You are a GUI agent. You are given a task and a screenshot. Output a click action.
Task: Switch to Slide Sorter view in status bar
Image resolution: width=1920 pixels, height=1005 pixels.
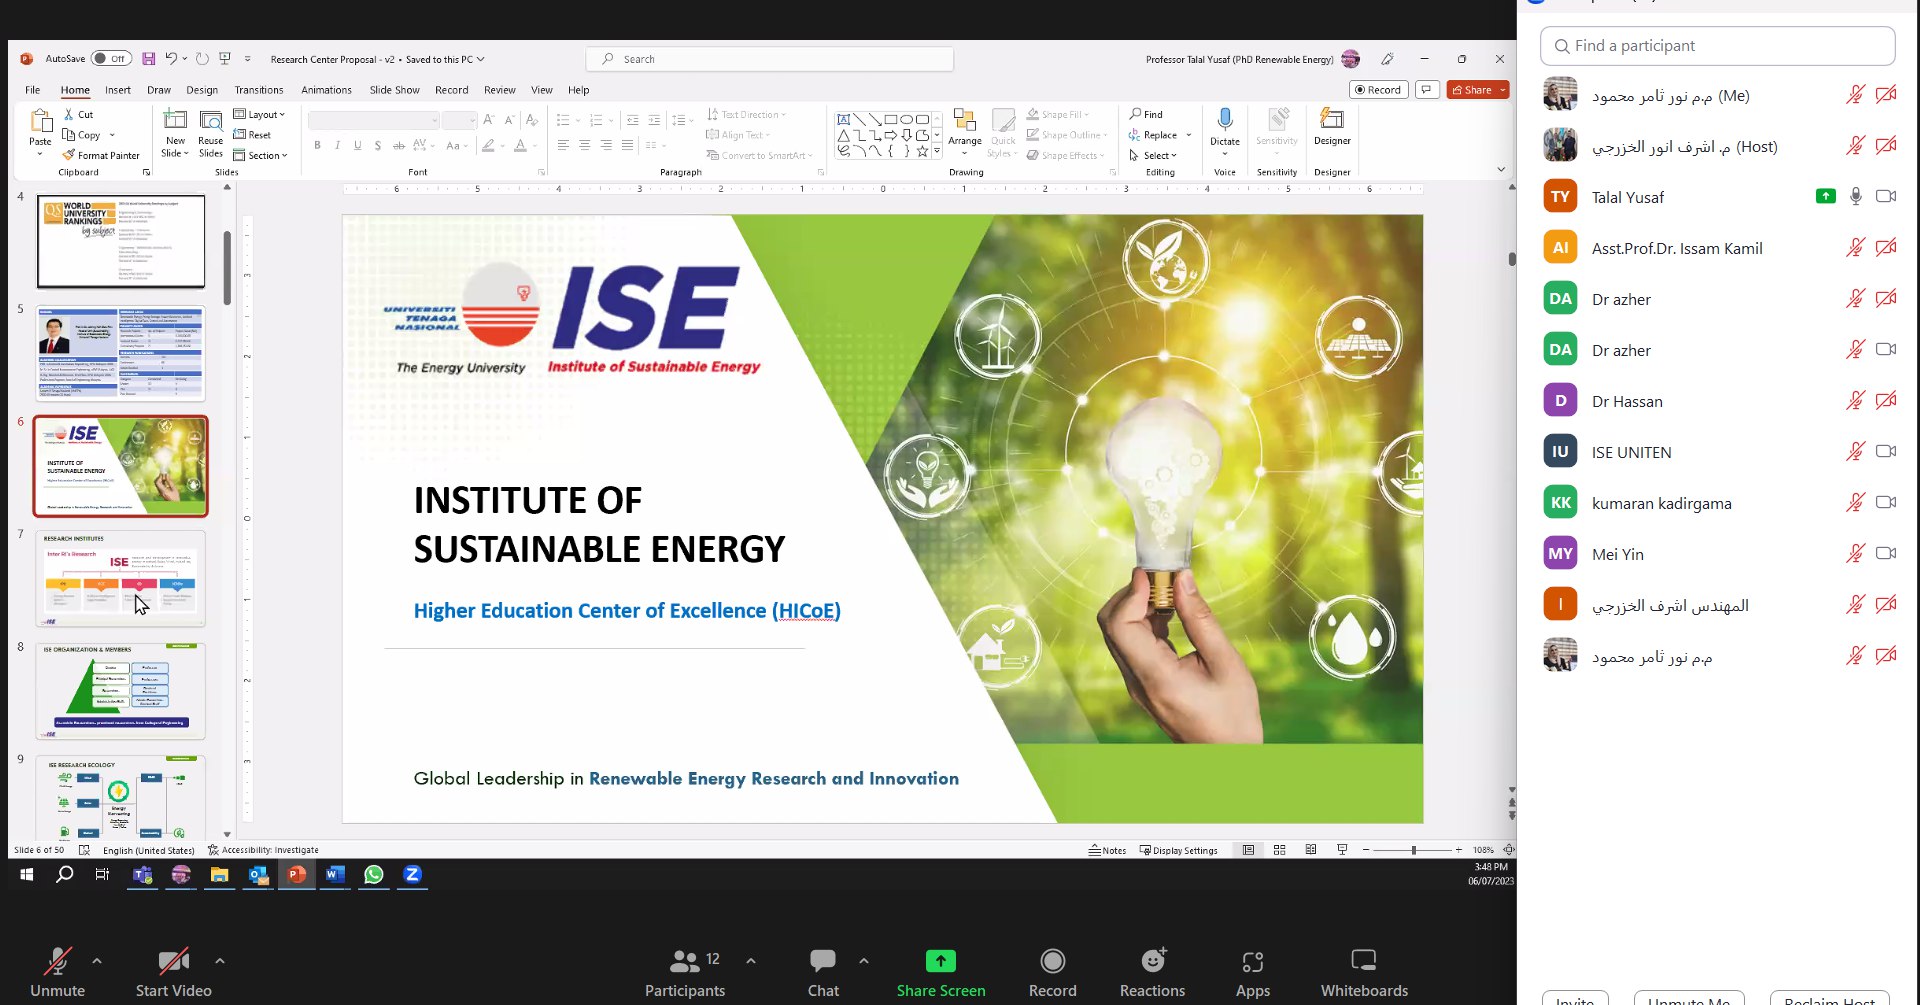(x=1279, y=850)
